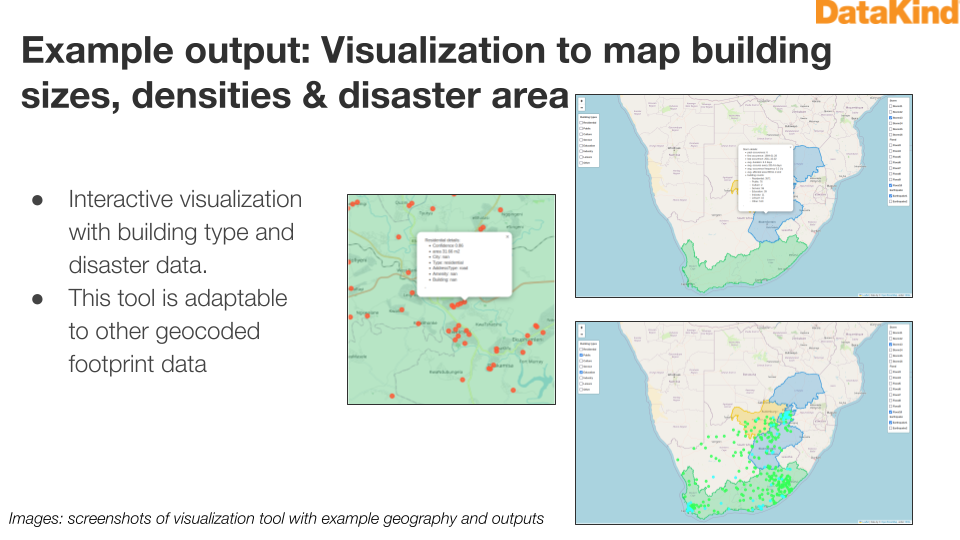Close the storm details popup on upper map
The image size is (960, 540).
pos(790,148)
